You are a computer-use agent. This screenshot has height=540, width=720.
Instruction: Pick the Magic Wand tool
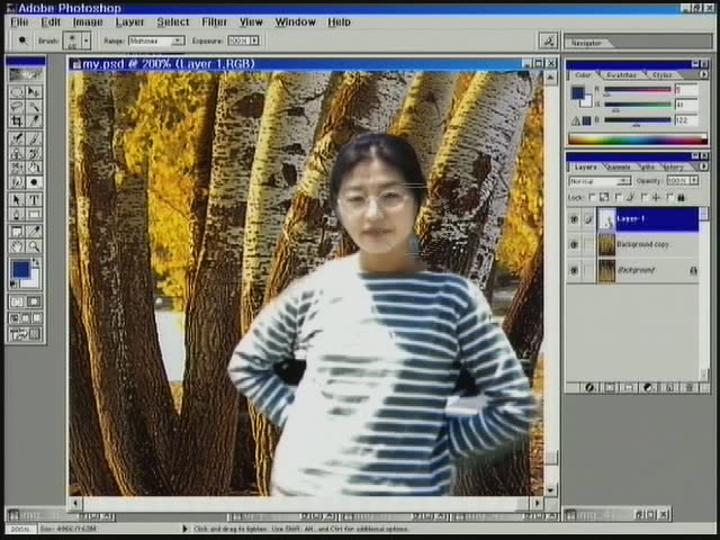pos(34,107)
